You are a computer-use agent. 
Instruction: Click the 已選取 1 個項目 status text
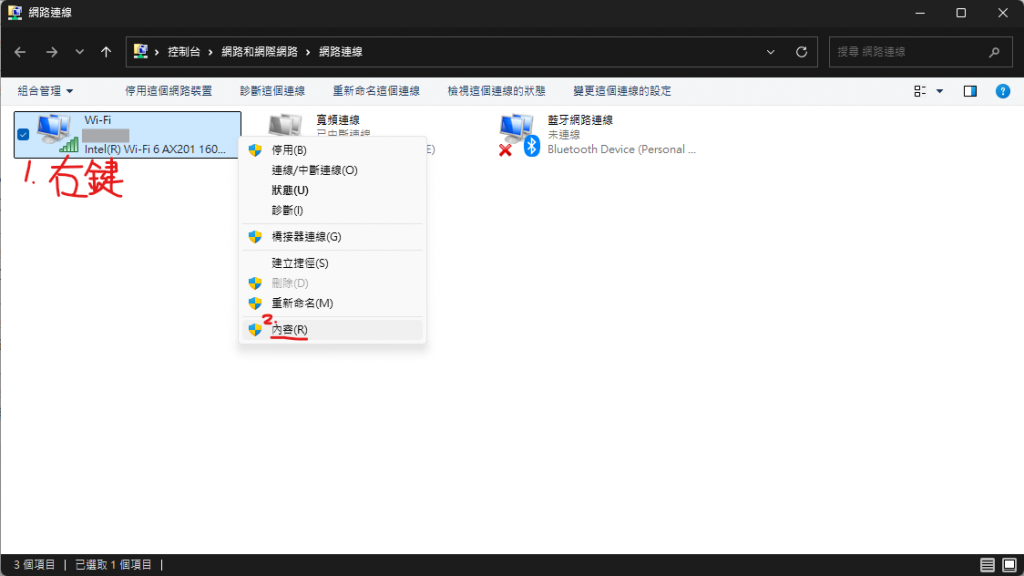tap(114, 564)
